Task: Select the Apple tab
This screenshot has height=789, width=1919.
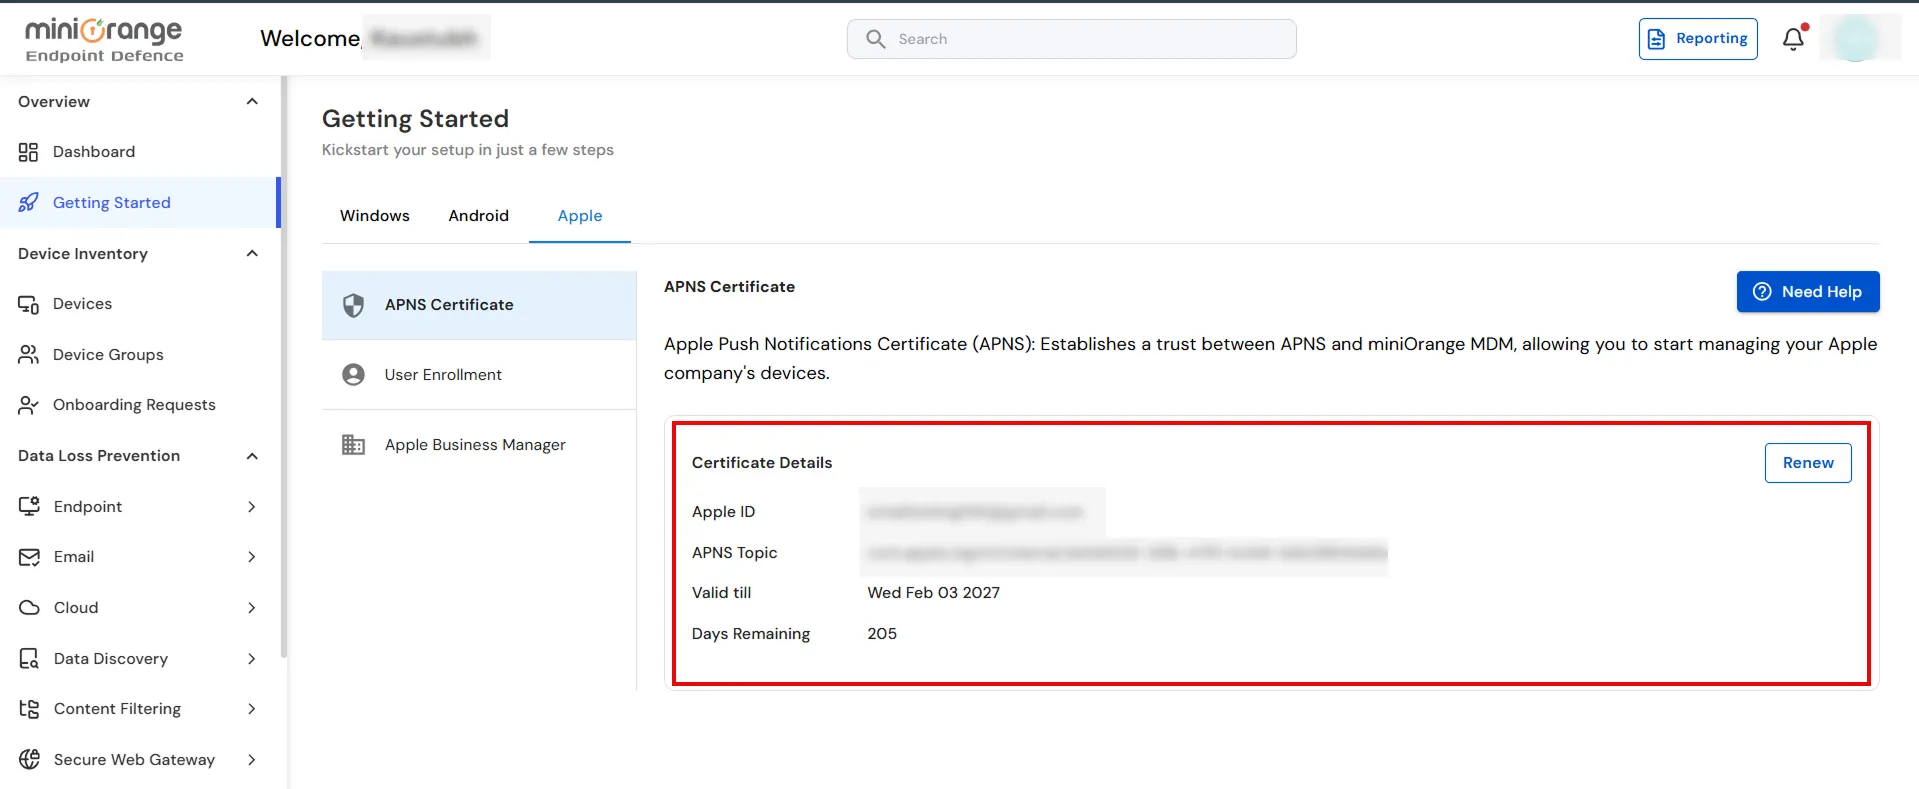Action: coord(580,216)
